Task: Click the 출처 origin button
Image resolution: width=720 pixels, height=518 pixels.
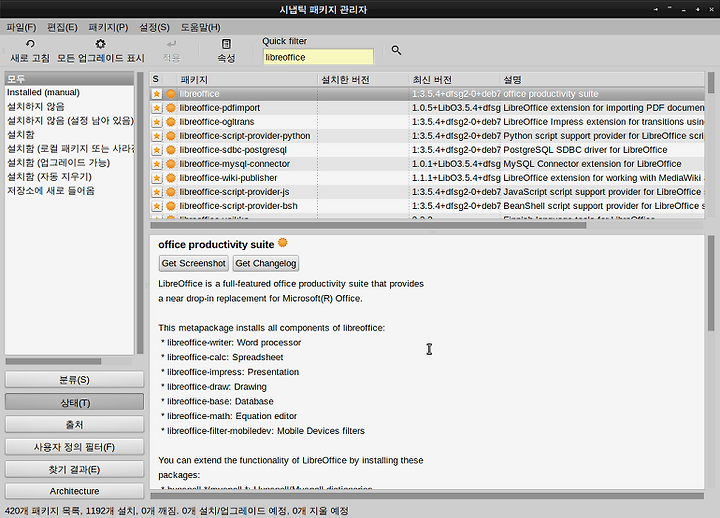Action: click(74, 424)
